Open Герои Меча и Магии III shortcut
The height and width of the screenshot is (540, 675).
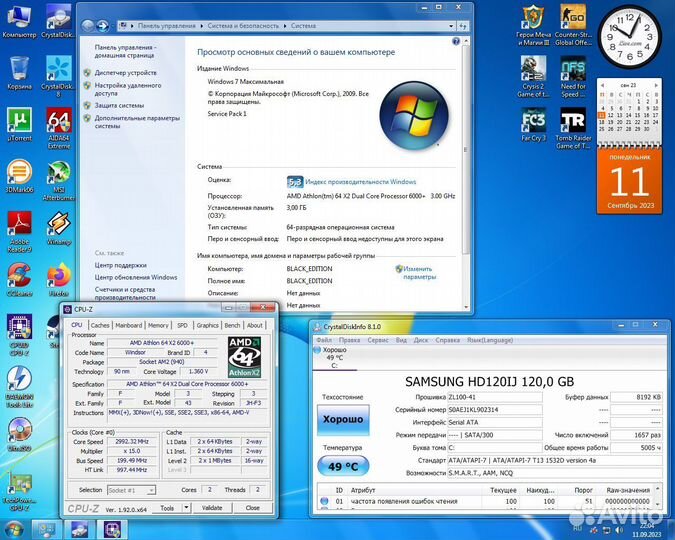point(533,25)
